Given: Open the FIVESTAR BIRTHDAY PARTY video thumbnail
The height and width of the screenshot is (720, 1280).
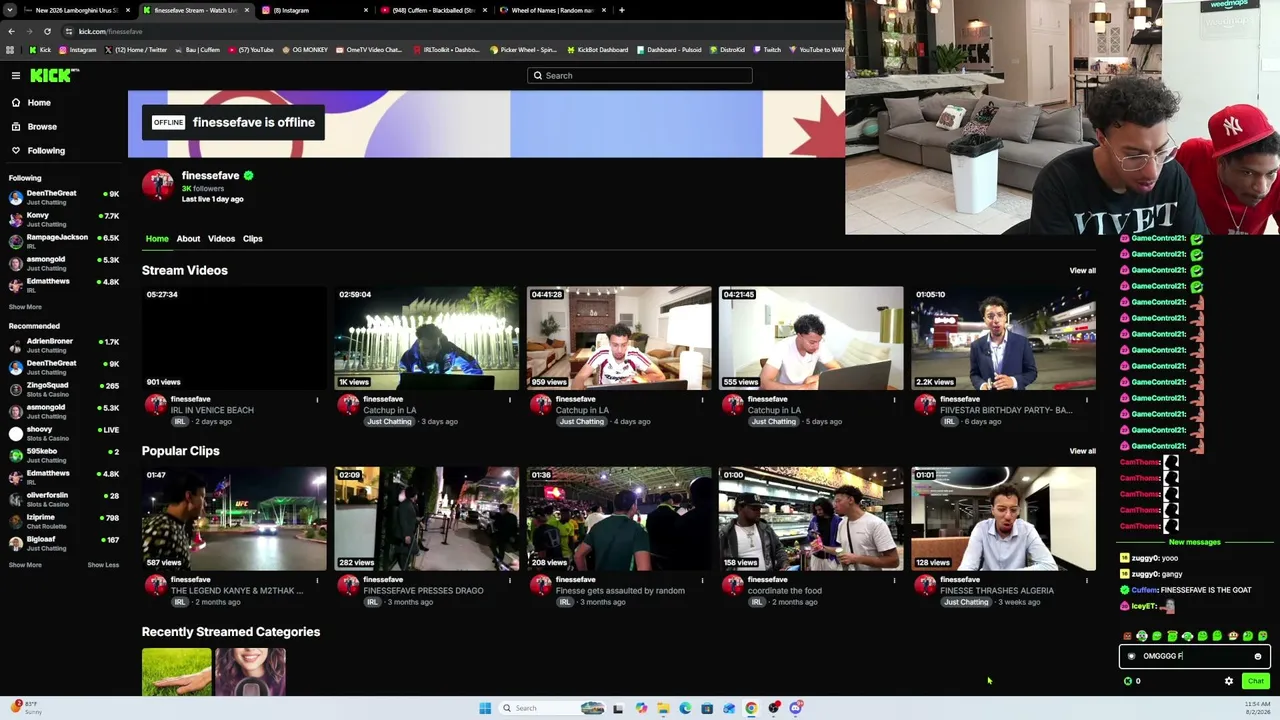Looking at the screenshot, I should point(1003,338).
